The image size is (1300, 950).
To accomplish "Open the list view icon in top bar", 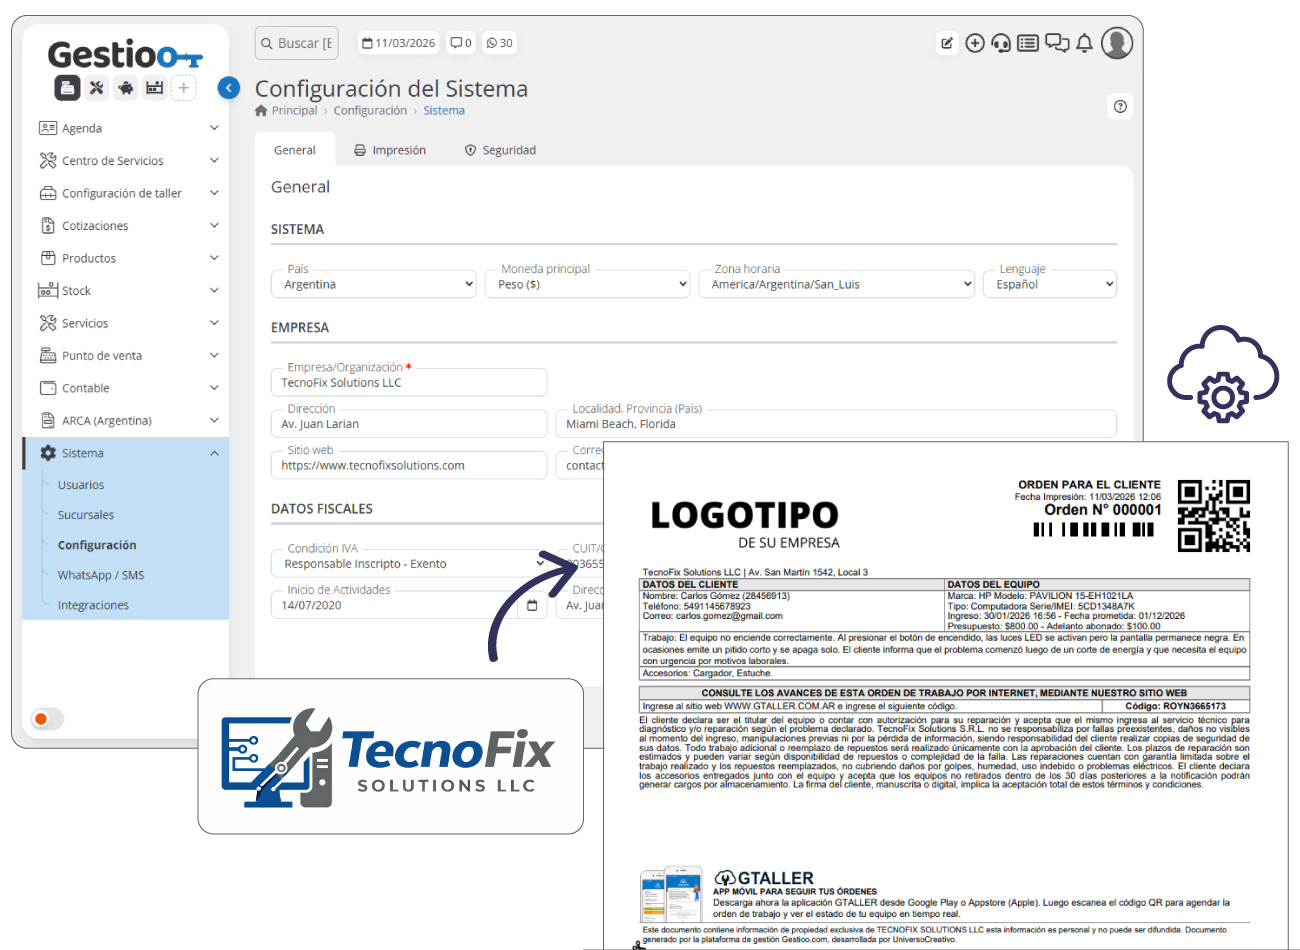I will point(1028,43).
